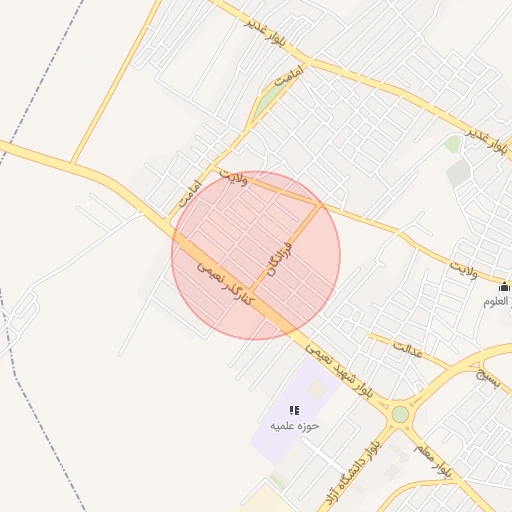512x512 pixels.
Task: Click the بسیج road label
Action: point(488,379)
